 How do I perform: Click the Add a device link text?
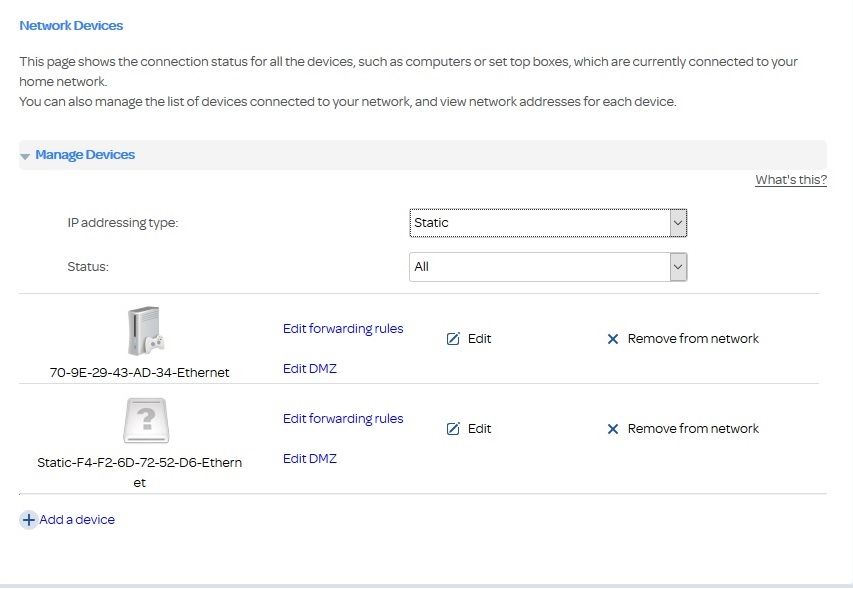tap(77, 520)
